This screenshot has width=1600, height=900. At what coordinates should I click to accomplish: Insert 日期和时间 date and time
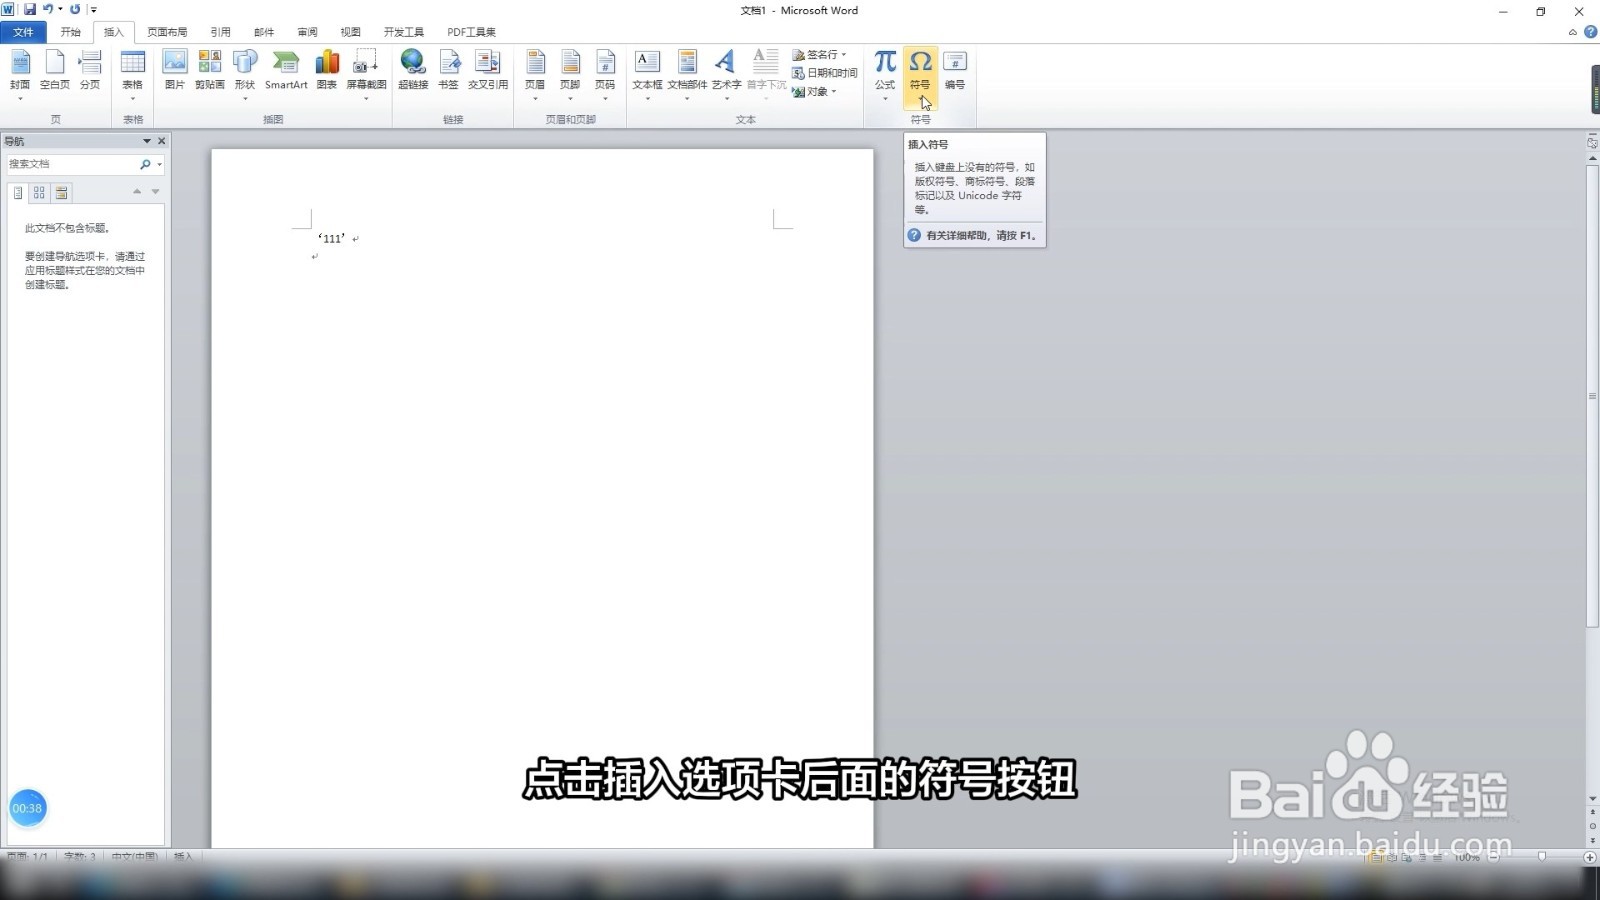point(825,73)
